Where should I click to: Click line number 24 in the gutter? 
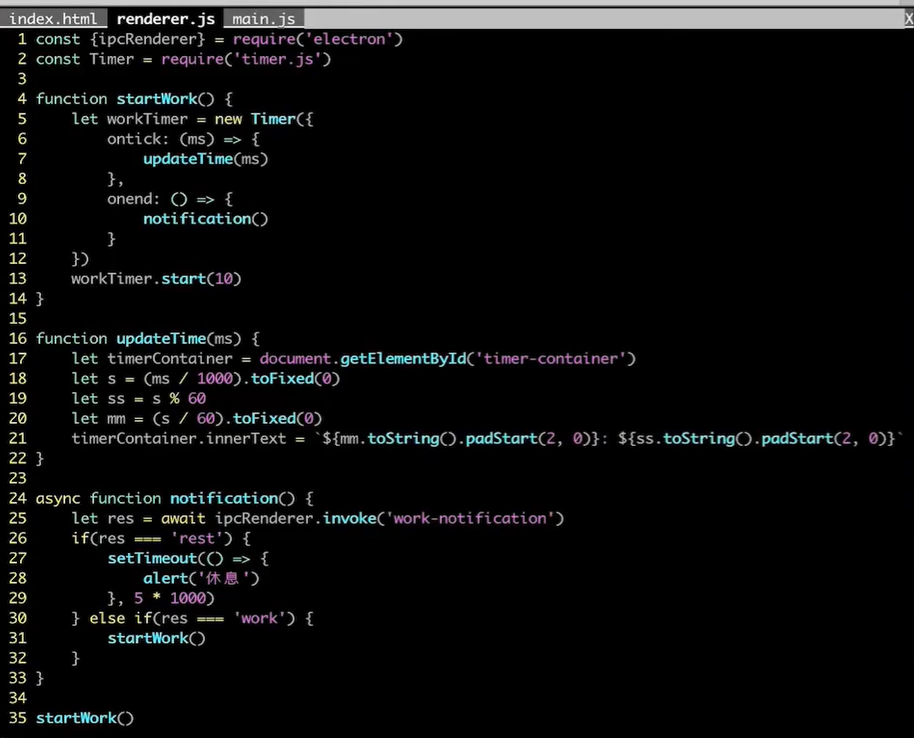(16, 499)
